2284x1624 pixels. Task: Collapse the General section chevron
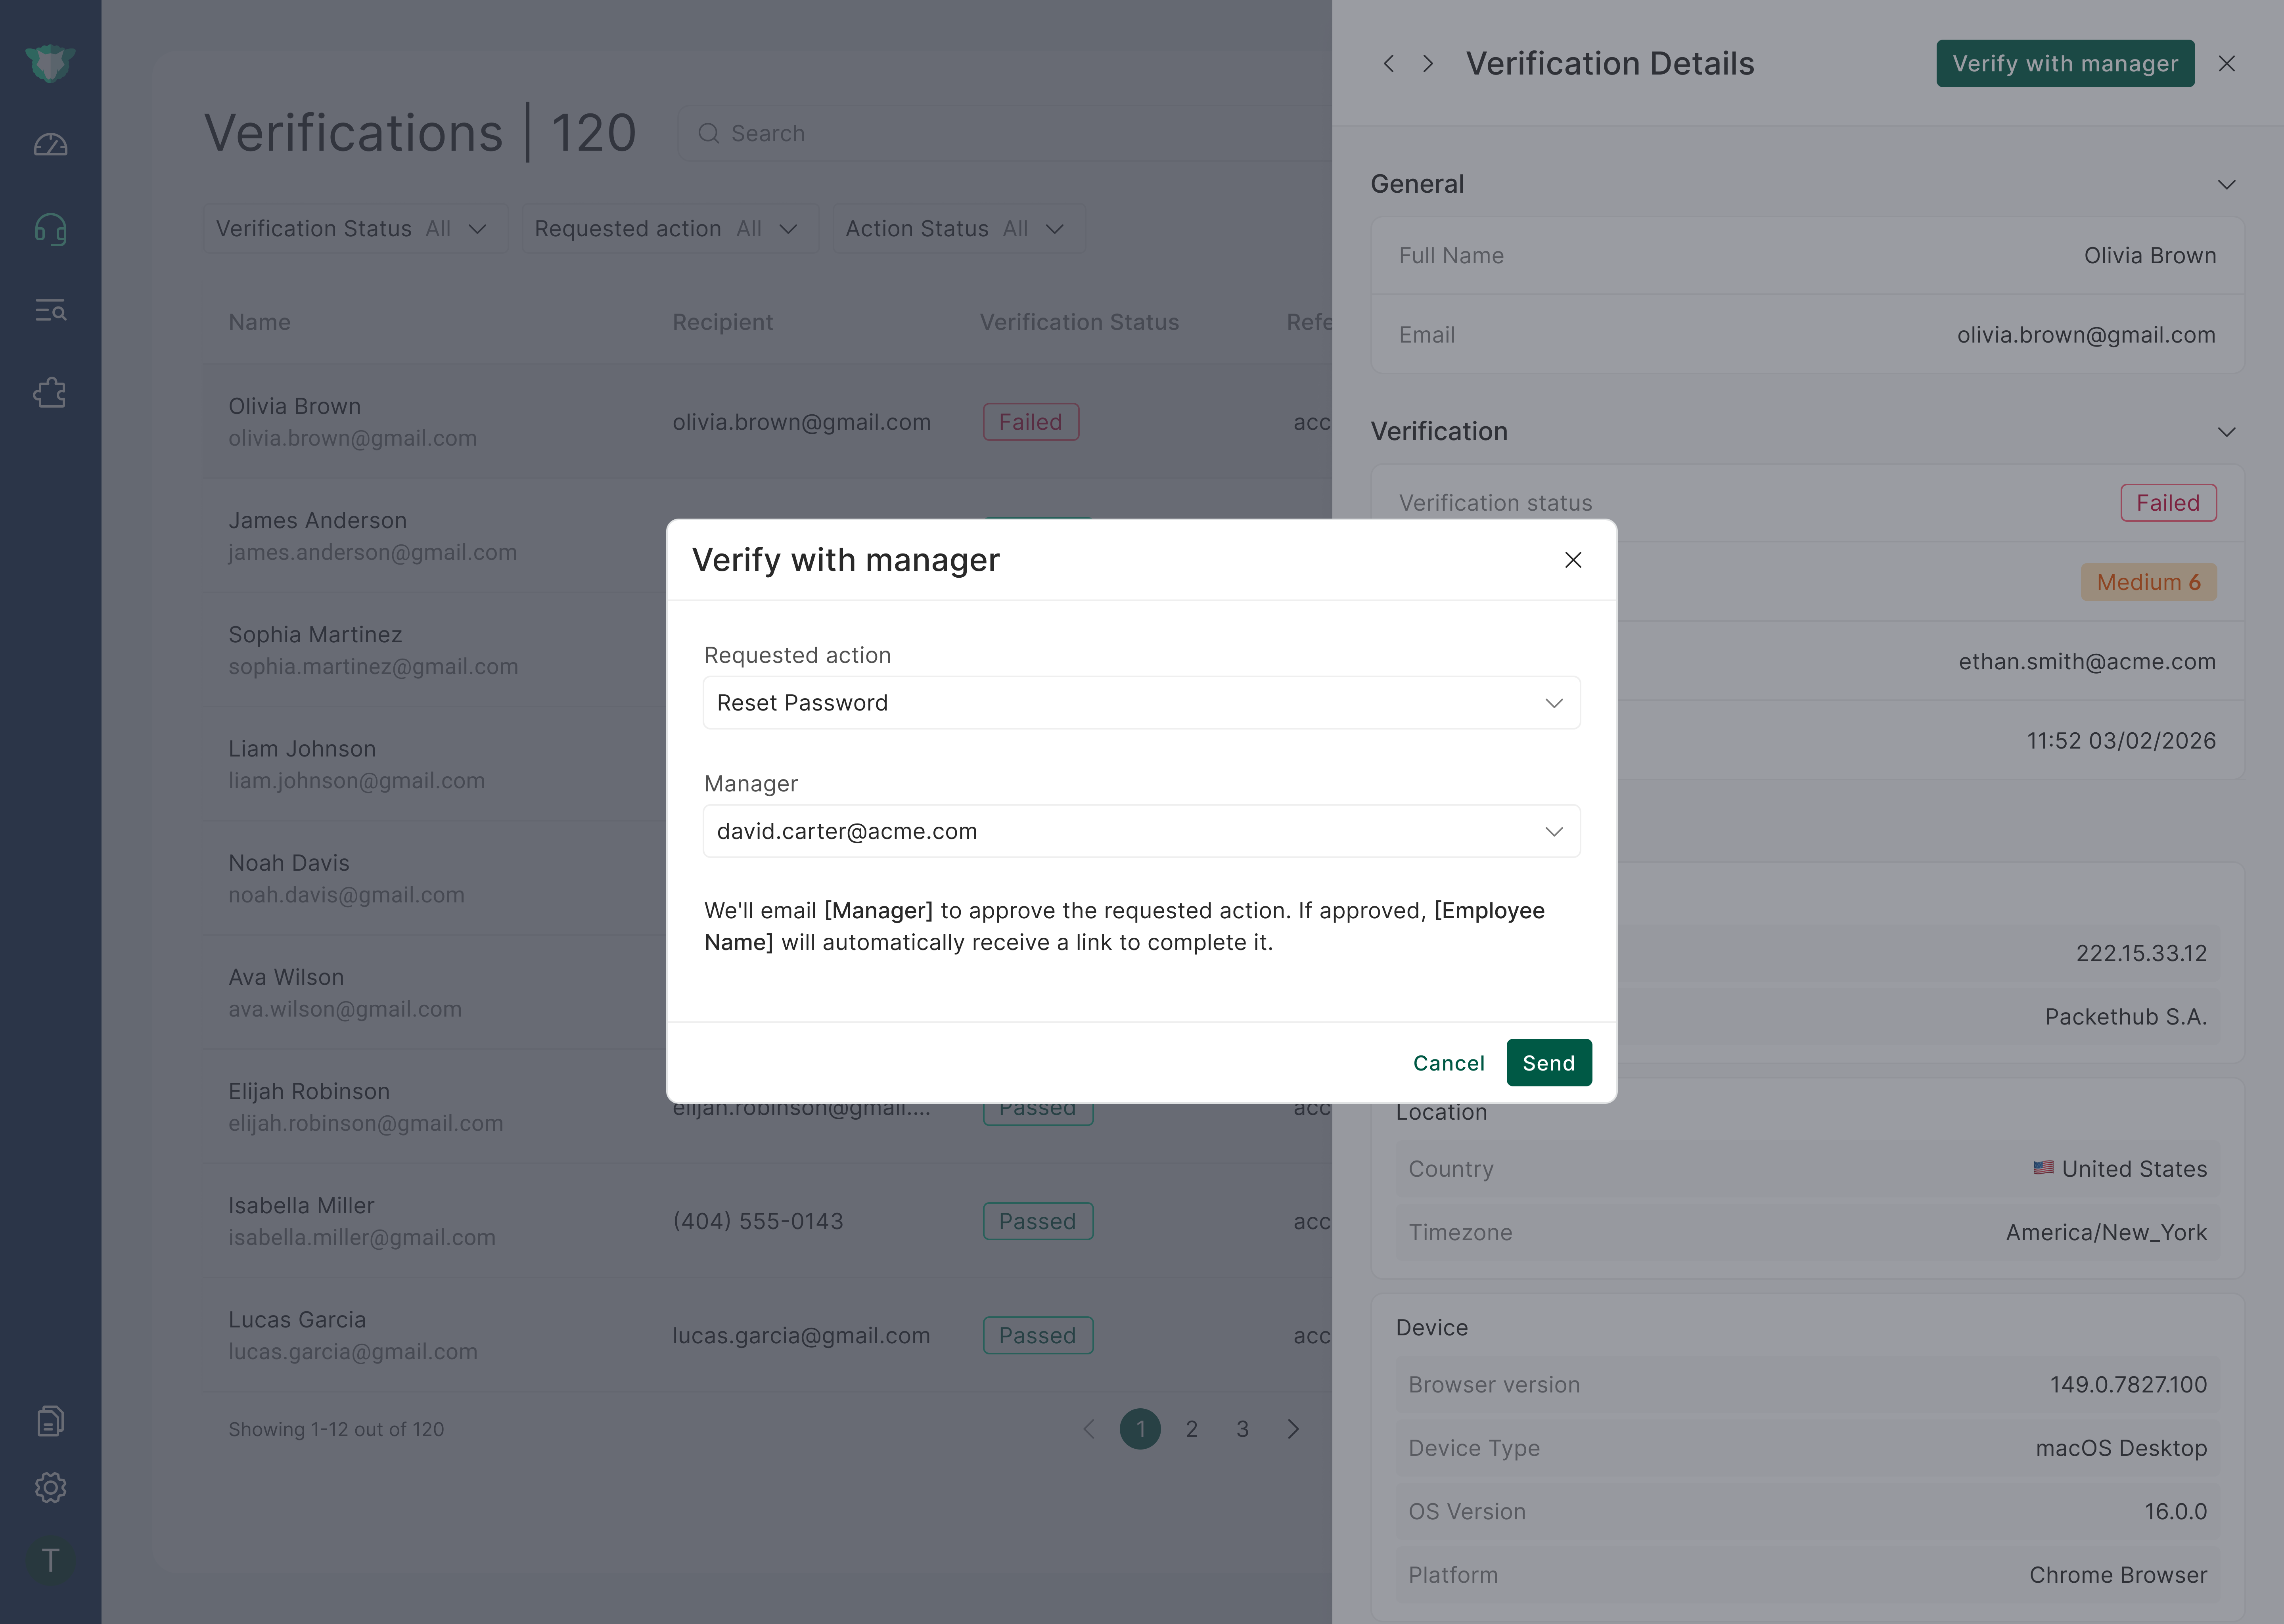pos(2227,185)
